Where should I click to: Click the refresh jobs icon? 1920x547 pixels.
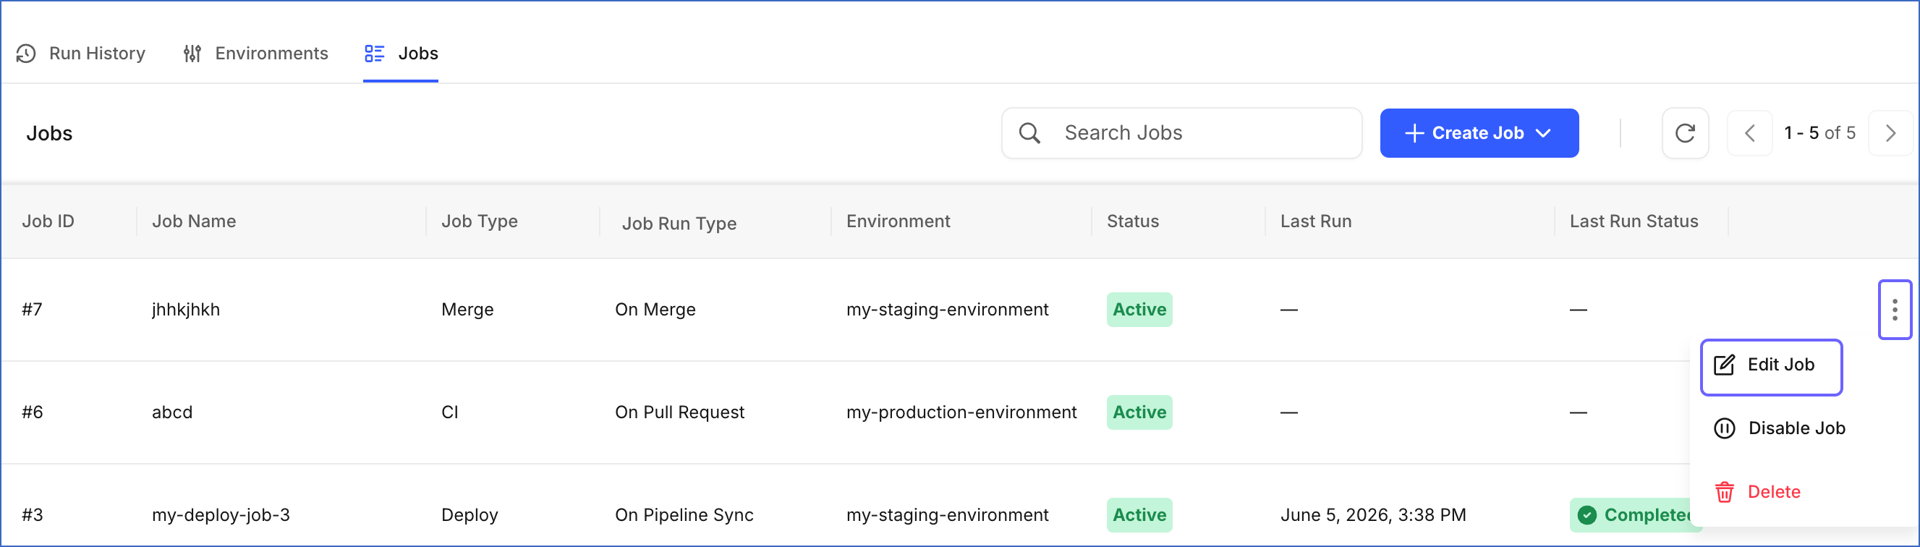(x=1685, y=133)
